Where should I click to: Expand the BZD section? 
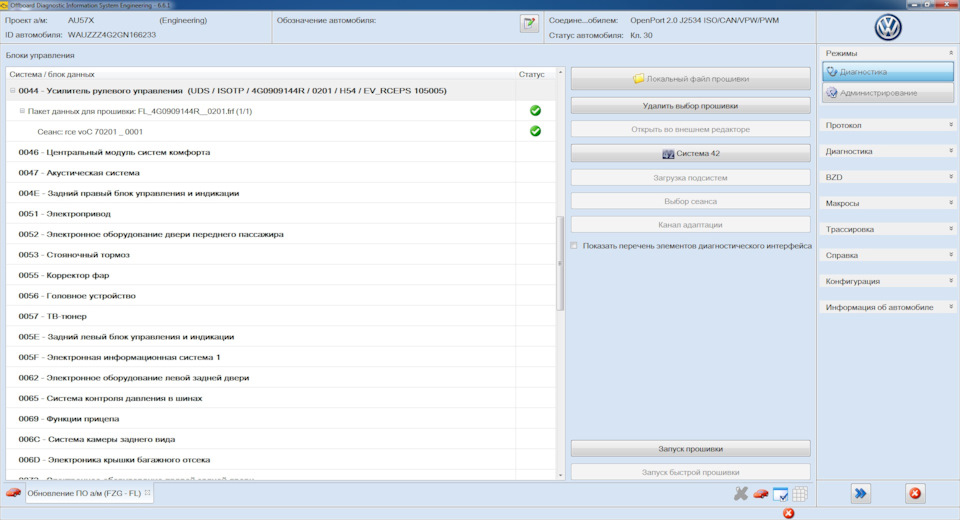[x=951, y=177]
